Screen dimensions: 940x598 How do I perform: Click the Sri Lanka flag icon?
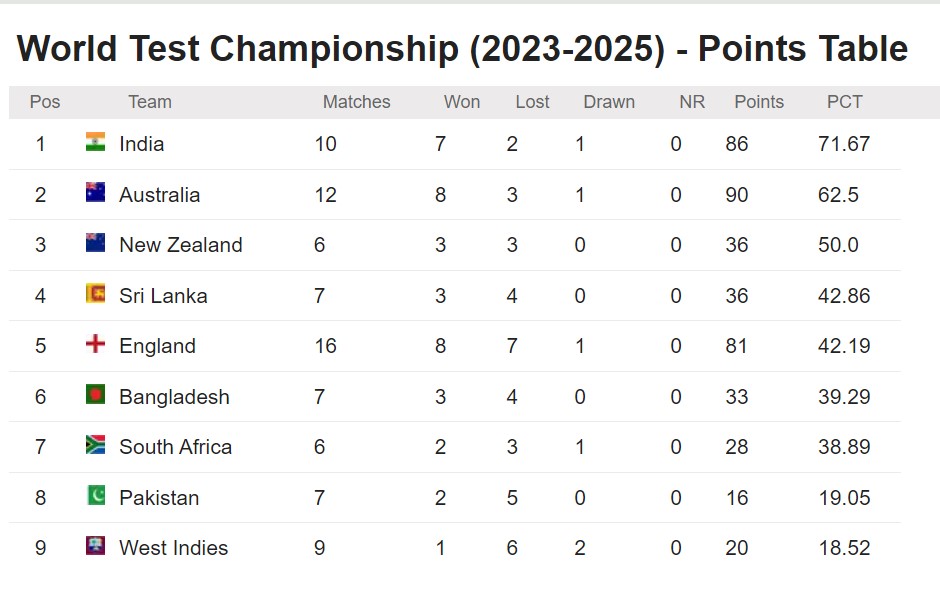click(x=96, y=294)
